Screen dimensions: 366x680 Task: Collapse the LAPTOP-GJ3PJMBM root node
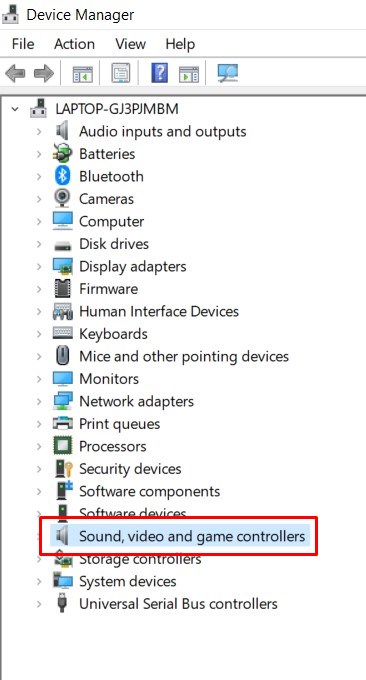[15, 109]
